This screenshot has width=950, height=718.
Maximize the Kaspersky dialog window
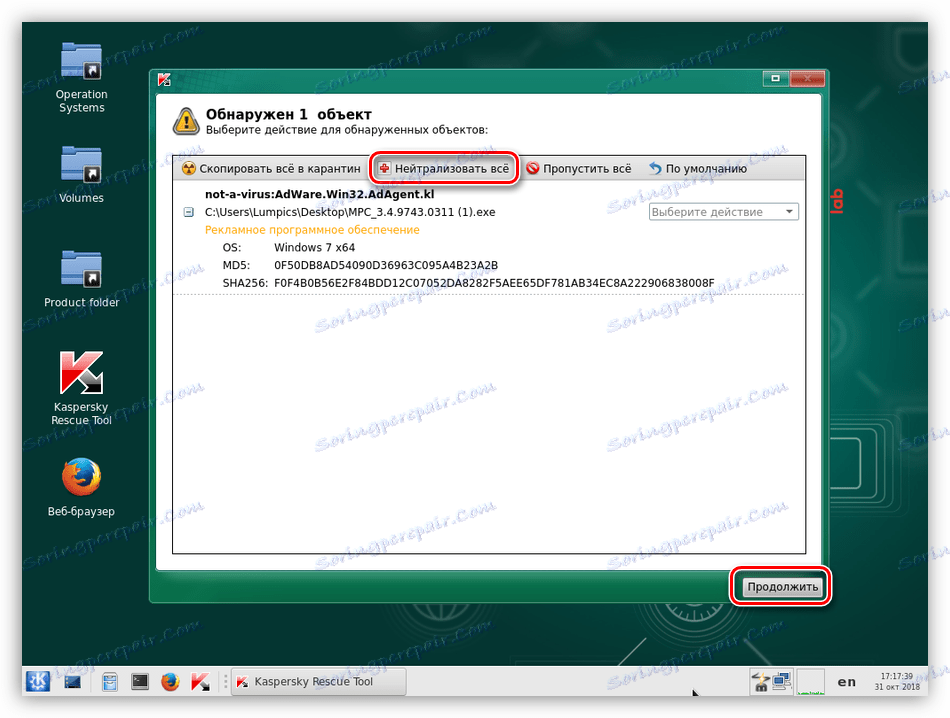pos(775,78)
